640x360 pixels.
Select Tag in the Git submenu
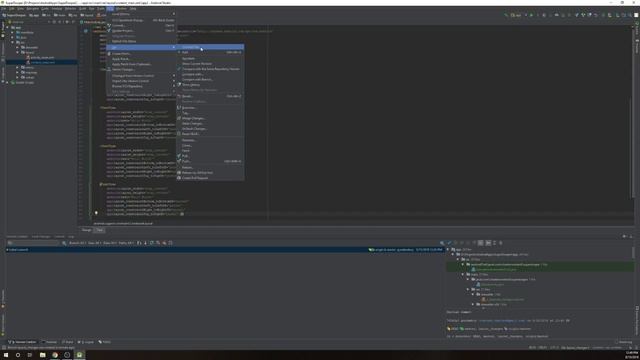[210, 113]
